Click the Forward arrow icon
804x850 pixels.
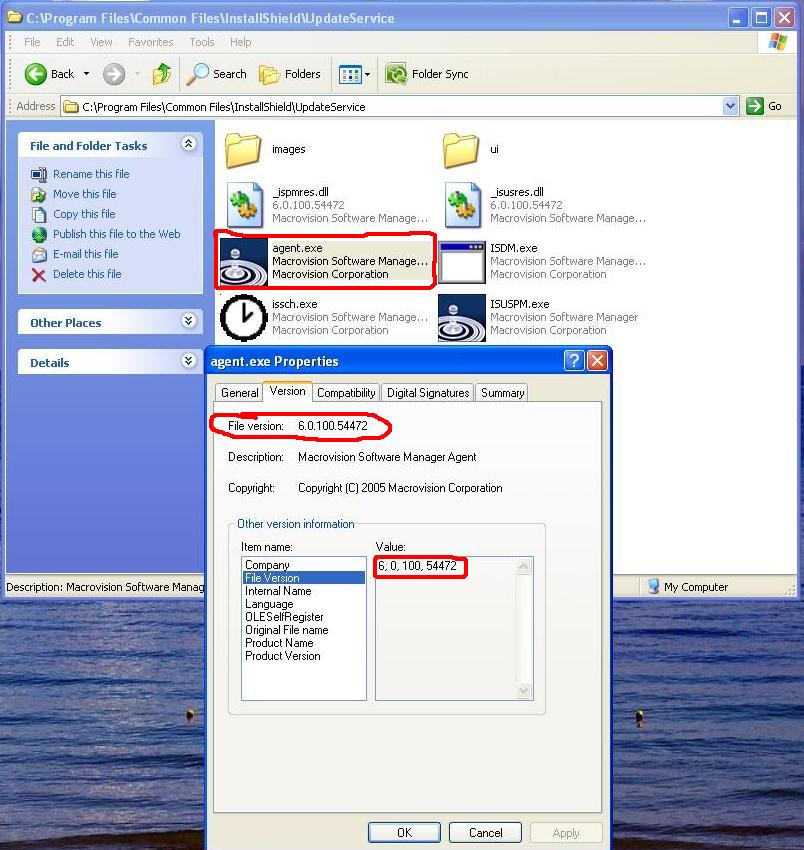(x=114, y=74)
